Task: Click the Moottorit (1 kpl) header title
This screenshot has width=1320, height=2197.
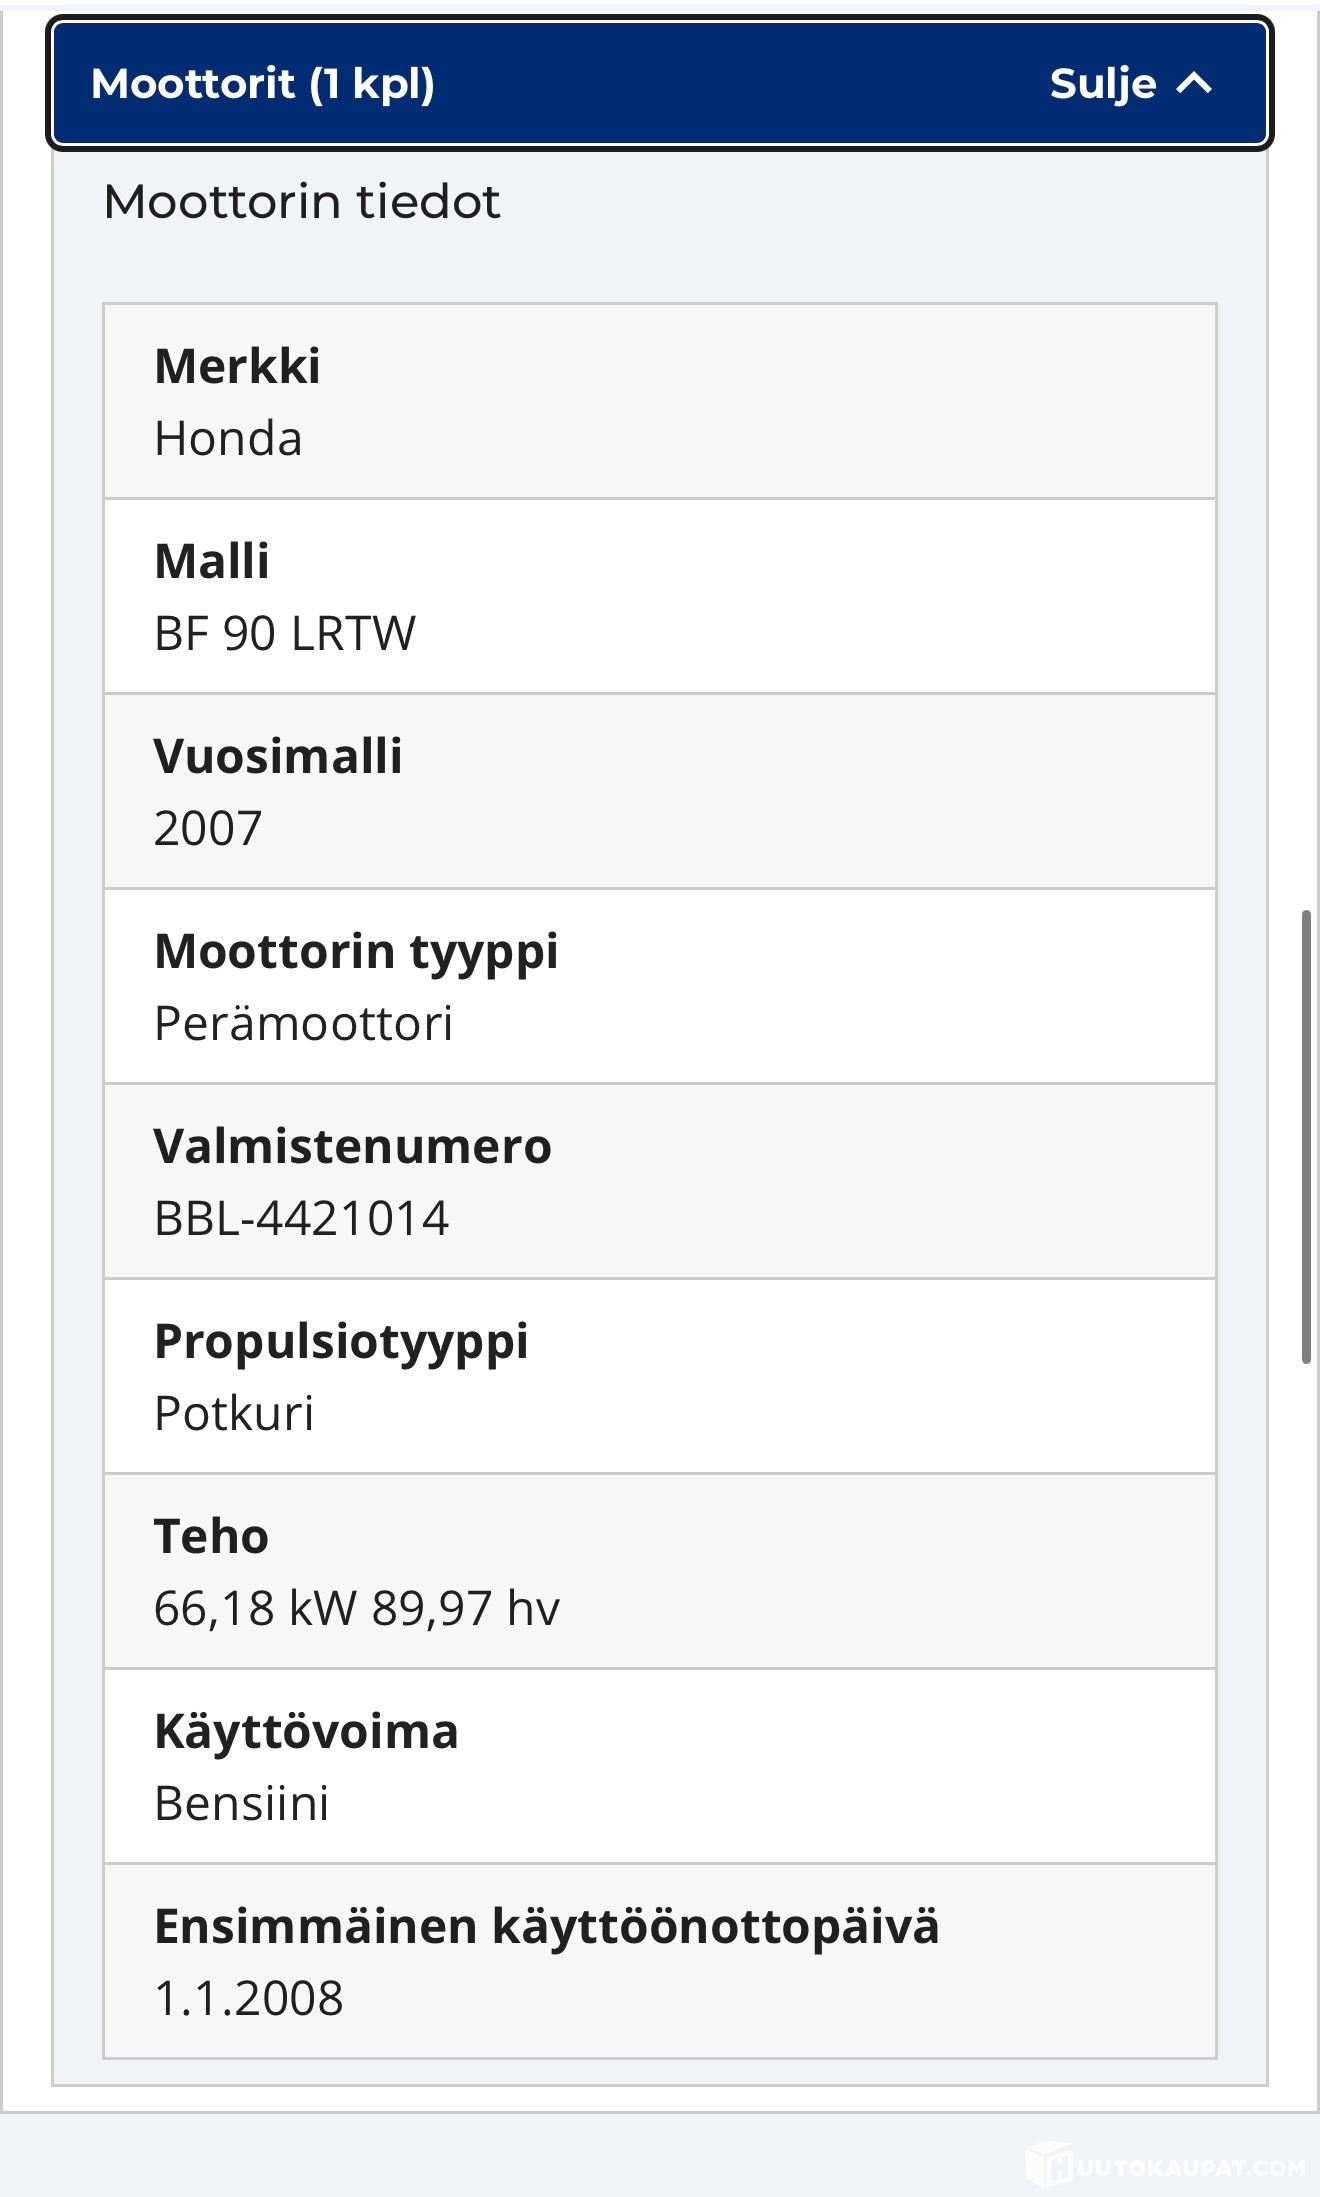Action: (x=263, y=84)
